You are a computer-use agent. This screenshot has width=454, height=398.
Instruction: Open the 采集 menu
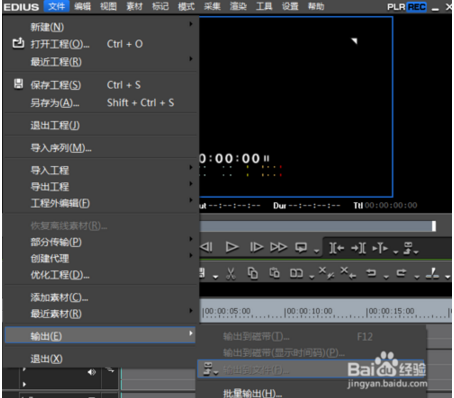coord(212,6)
